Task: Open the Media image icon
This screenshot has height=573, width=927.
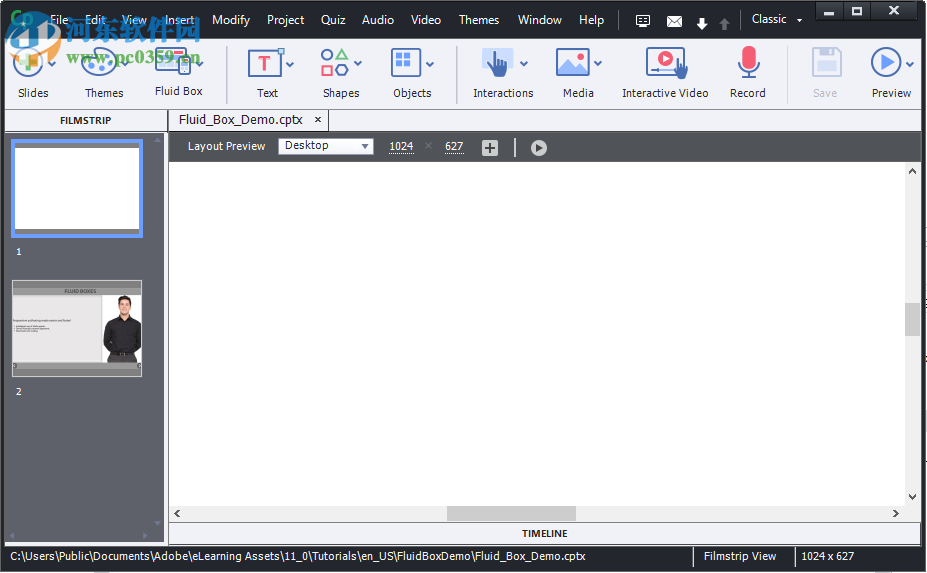Action: tap(572, 63)
